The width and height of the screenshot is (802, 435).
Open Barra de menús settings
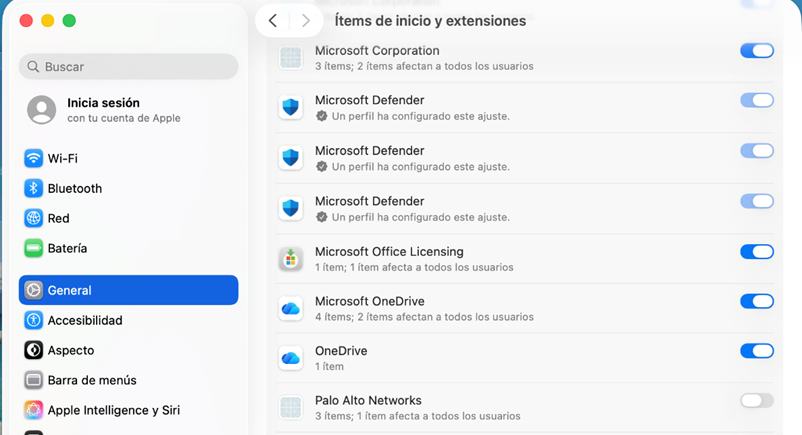click(91, 380)
